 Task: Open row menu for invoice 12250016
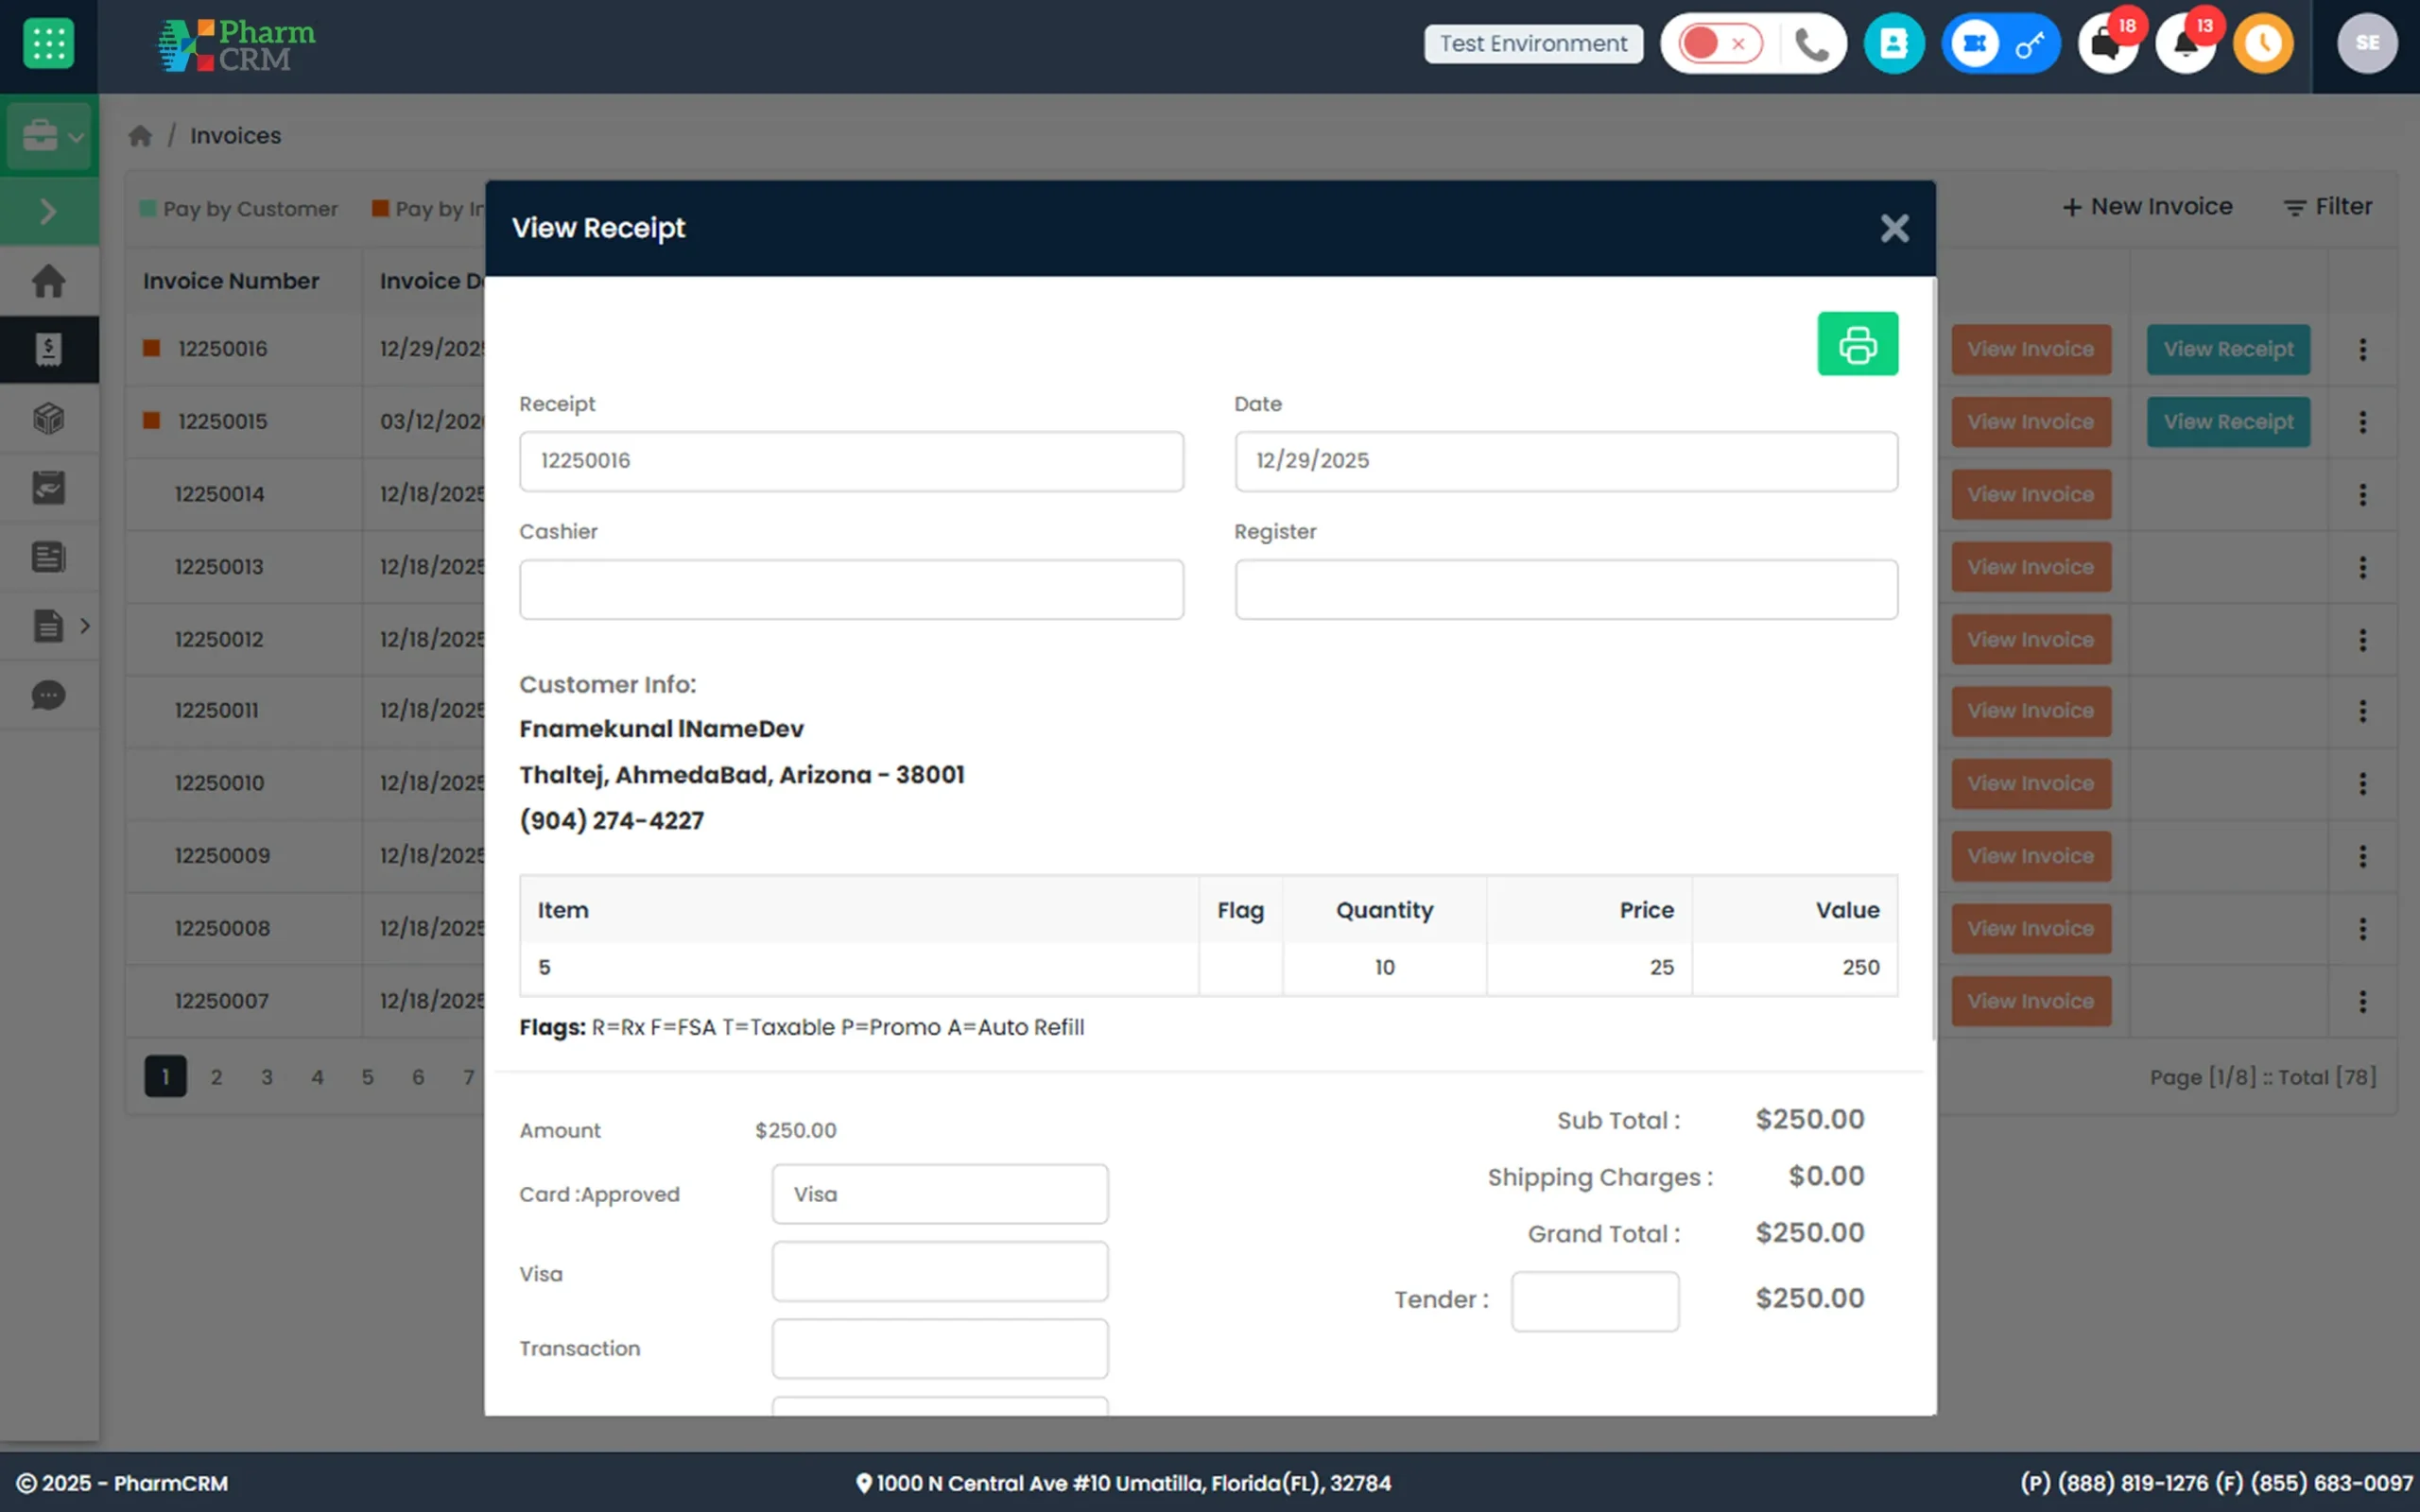(2362, 350)
